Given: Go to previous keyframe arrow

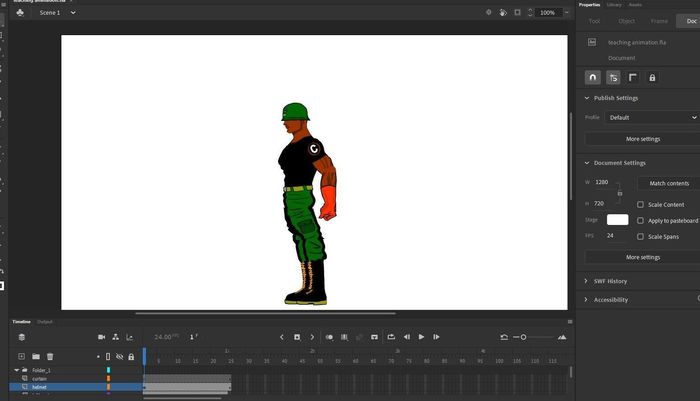Looking at the screenshot, I should [x=282, y=337].
